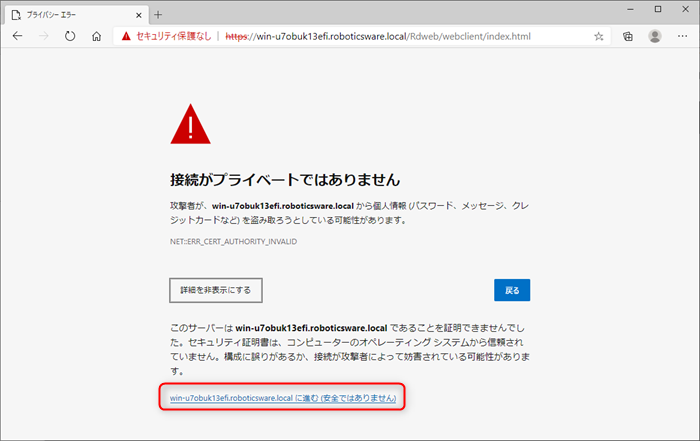
Task: Close the browser window
Action: [686, 9]
